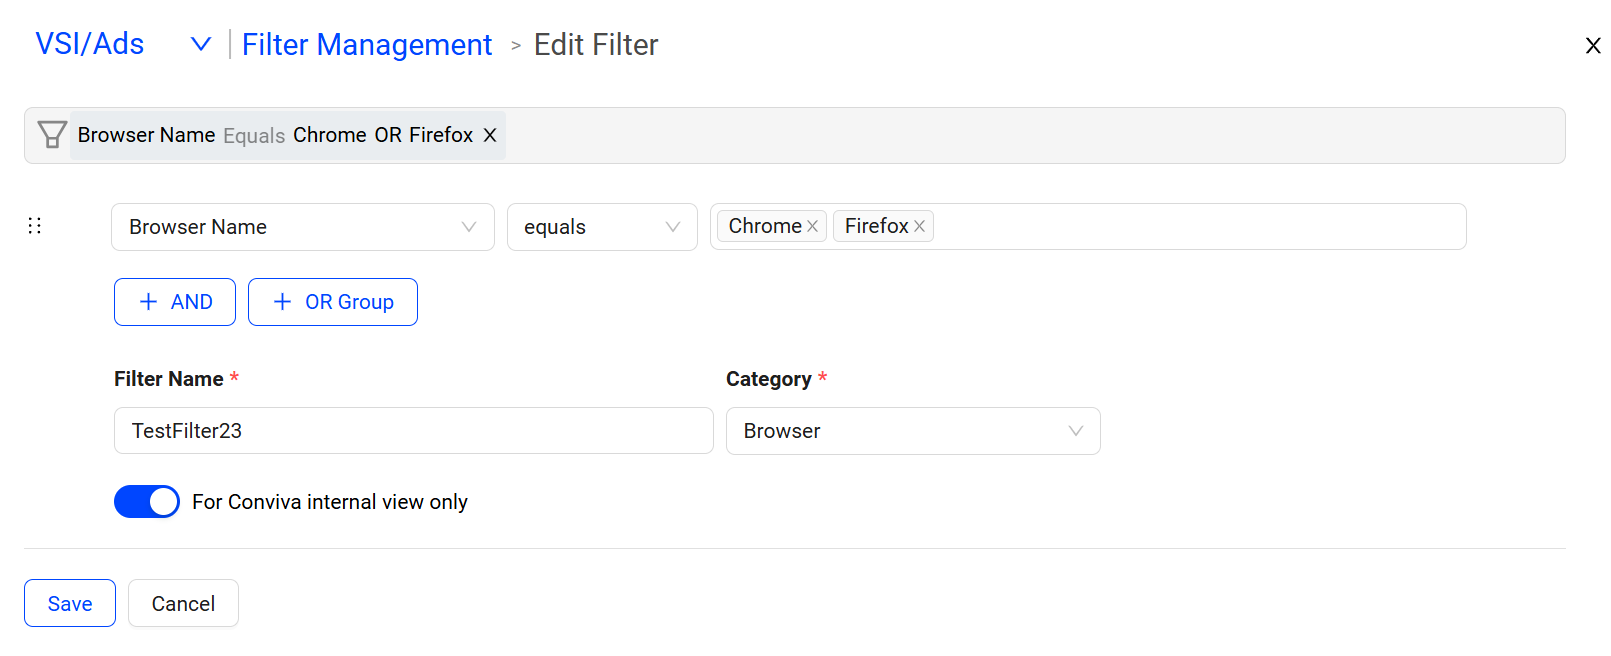Remove the Chrome value tag

(x=812, y=227)
